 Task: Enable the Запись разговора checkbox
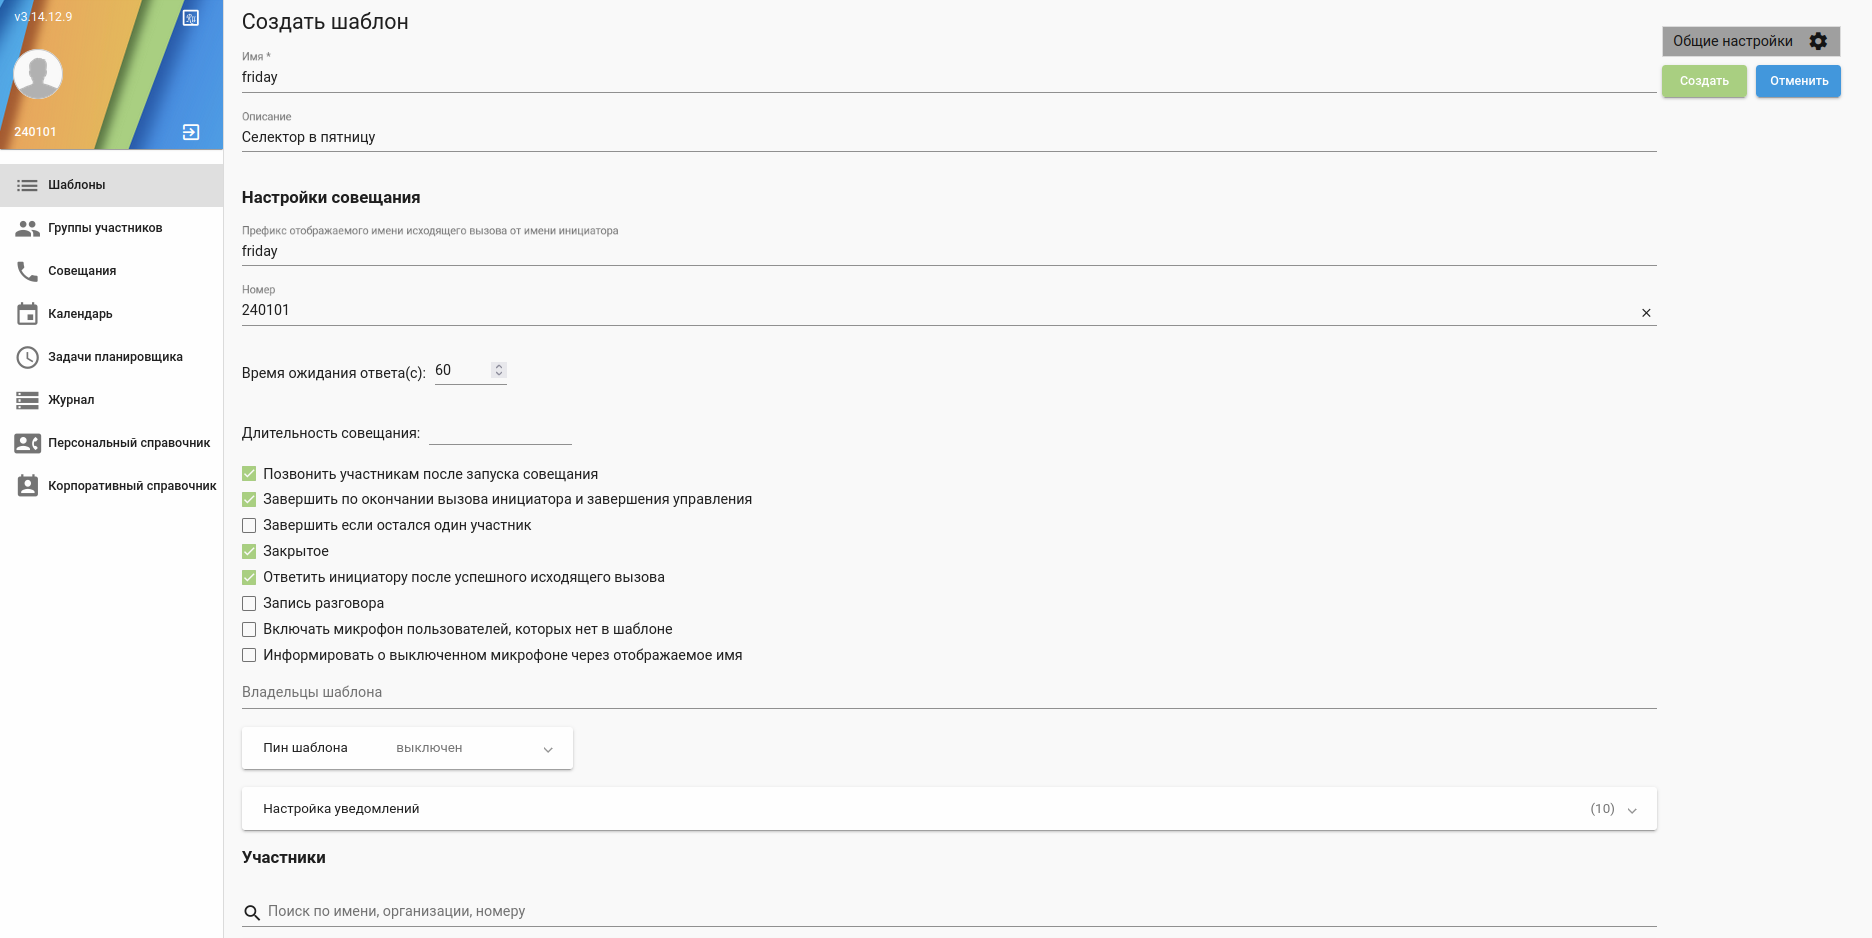coord(249,603)
